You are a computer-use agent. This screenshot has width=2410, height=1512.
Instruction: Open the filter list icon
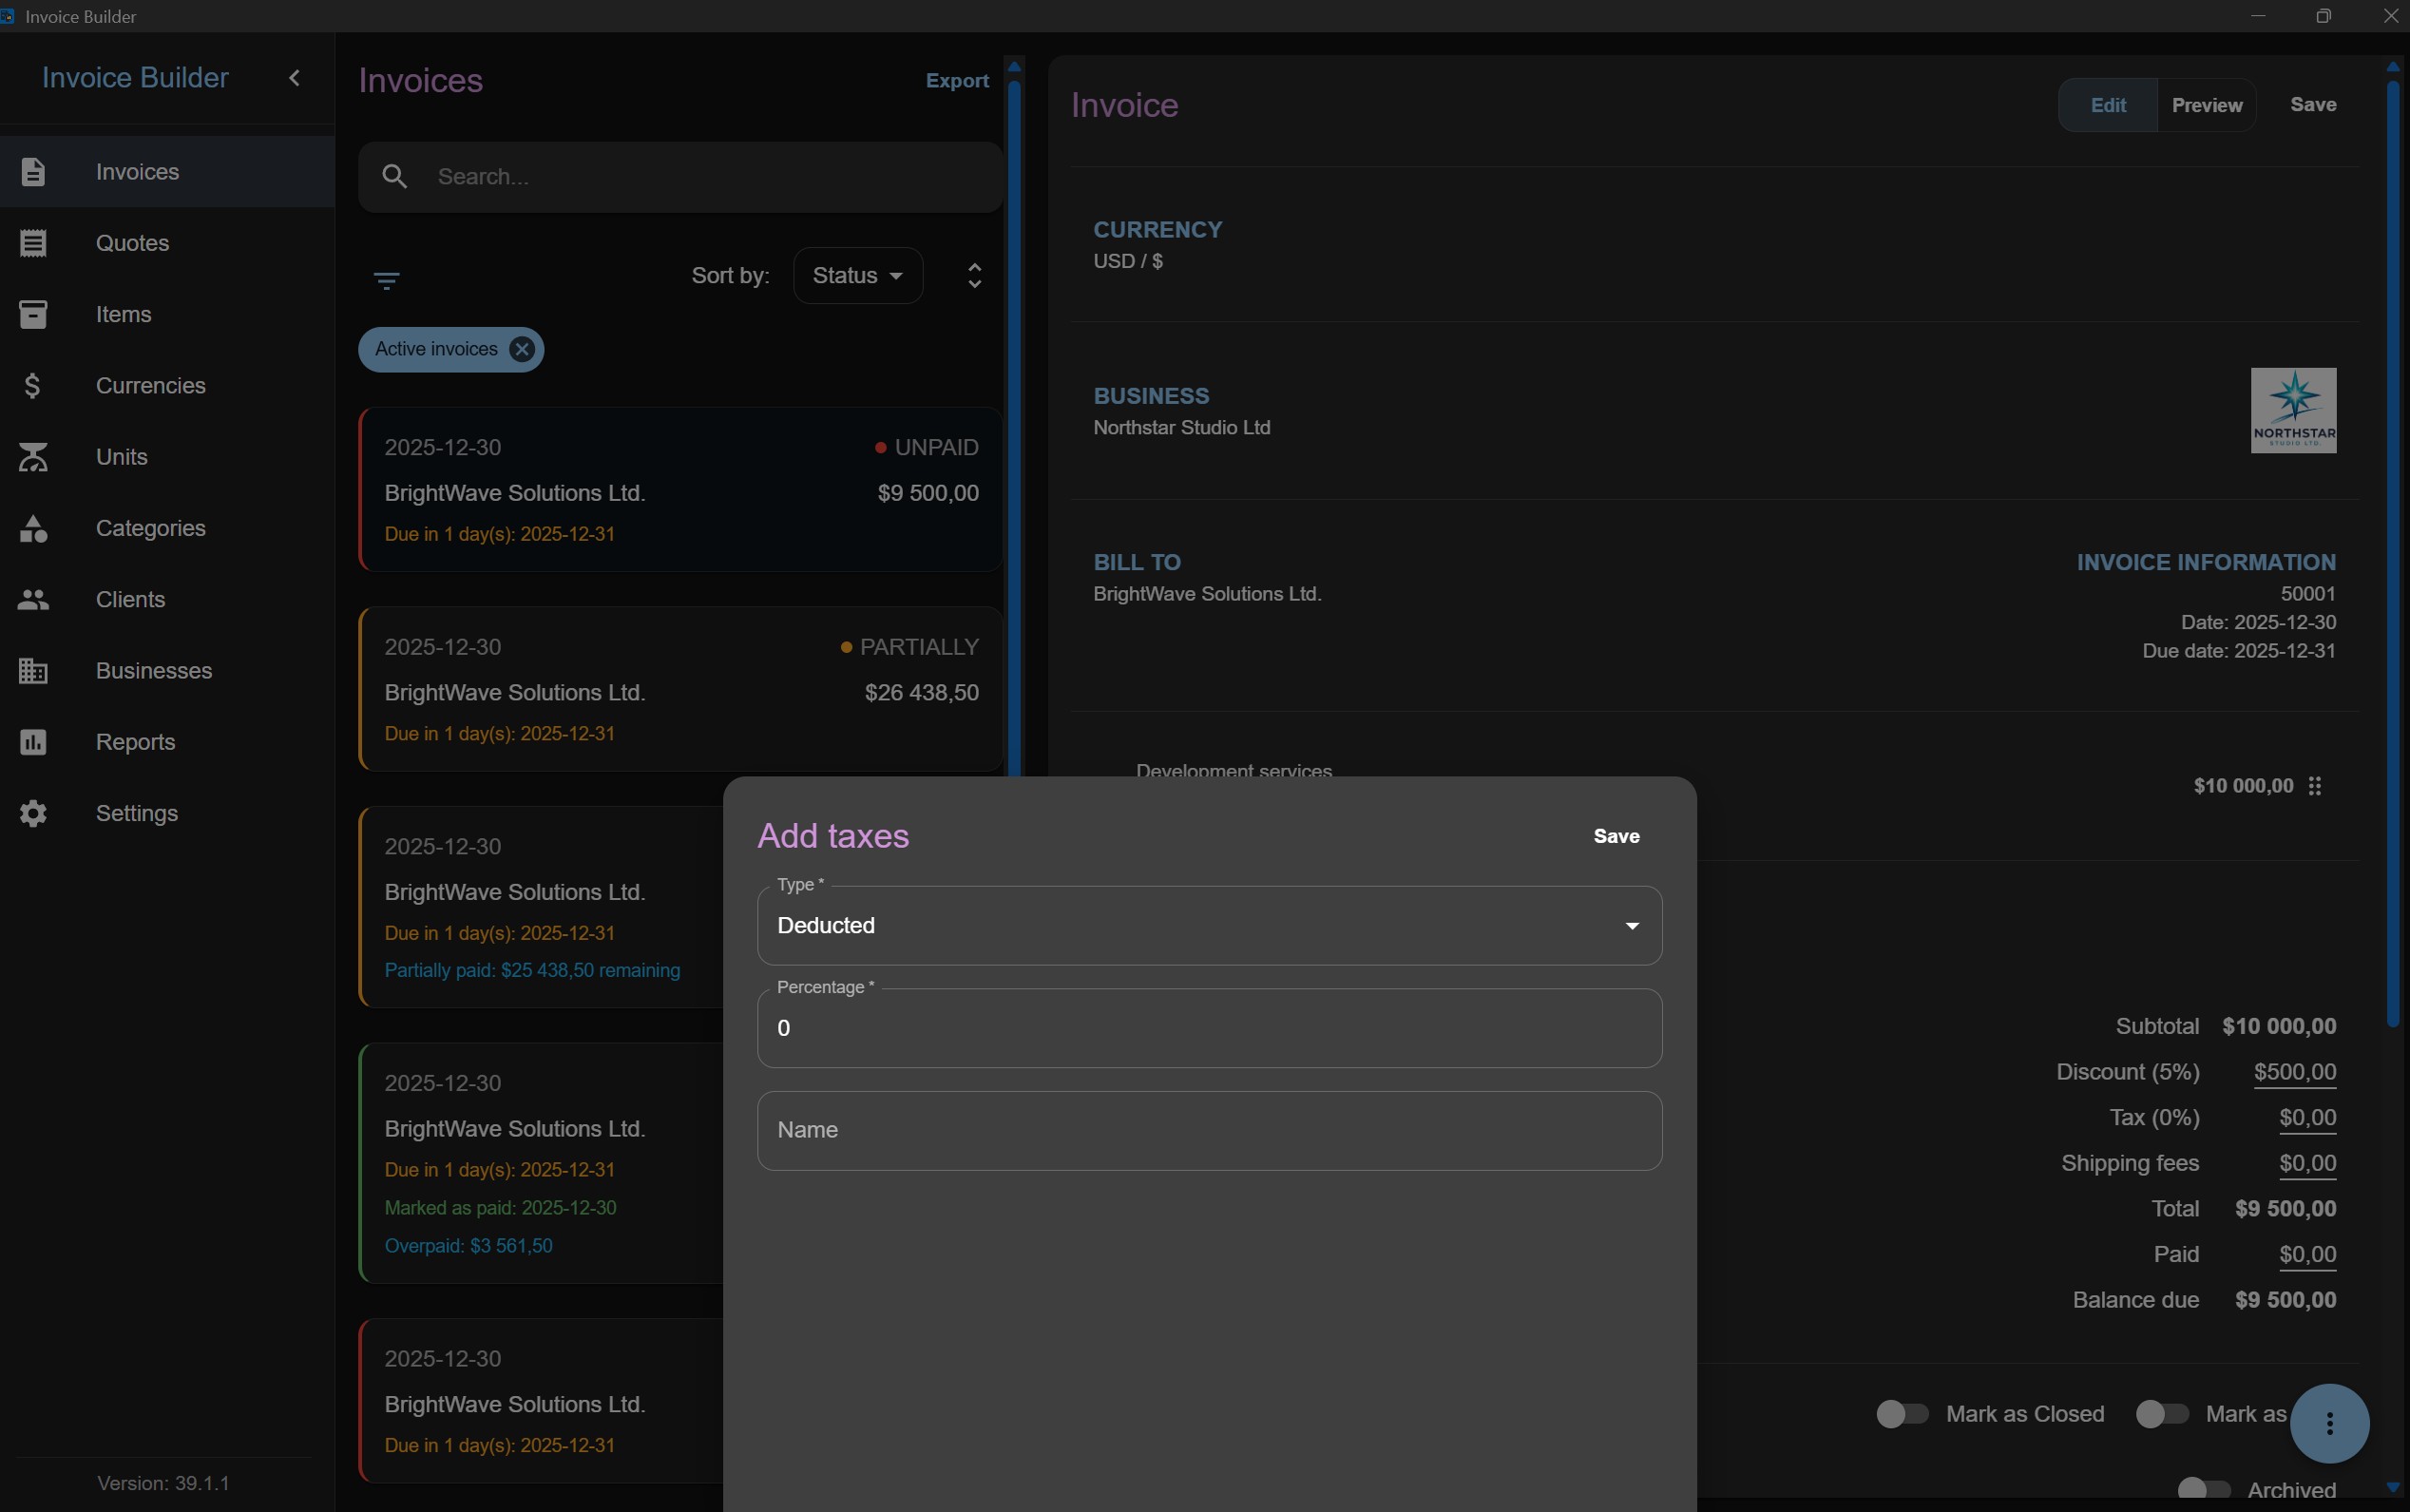pos(387,280)
